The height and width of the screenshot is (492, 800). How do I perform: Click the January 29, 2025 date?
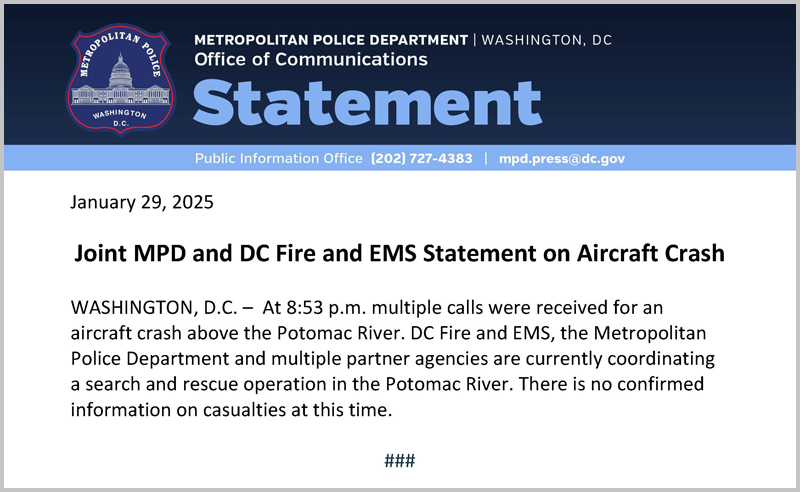click(x=142, y=202)
